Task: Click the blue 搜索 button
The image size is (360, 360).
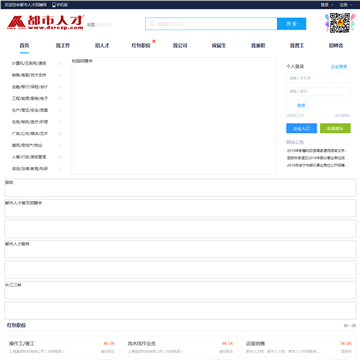Action: point(291,24)
